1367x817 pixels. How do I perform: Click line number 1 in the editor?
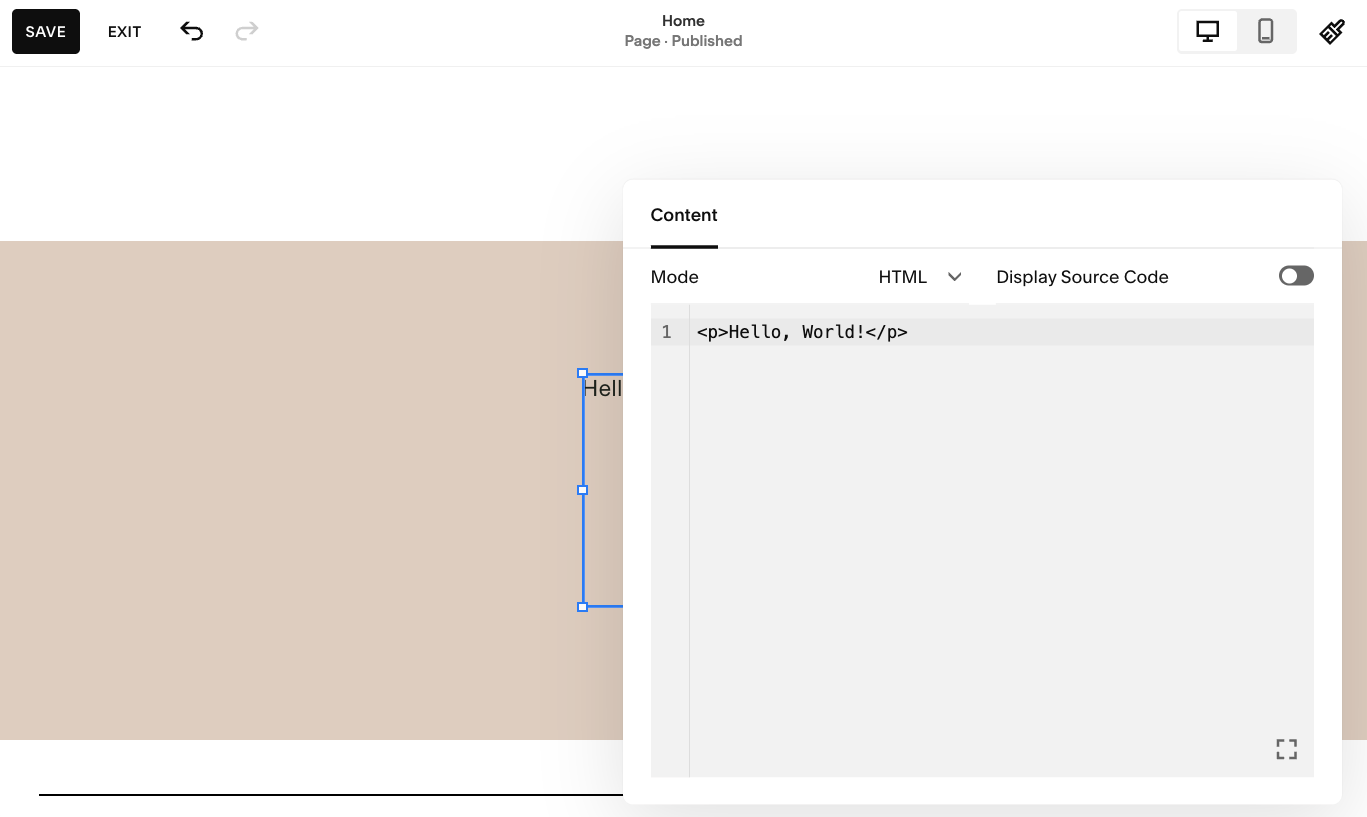(x=666, y=331)
